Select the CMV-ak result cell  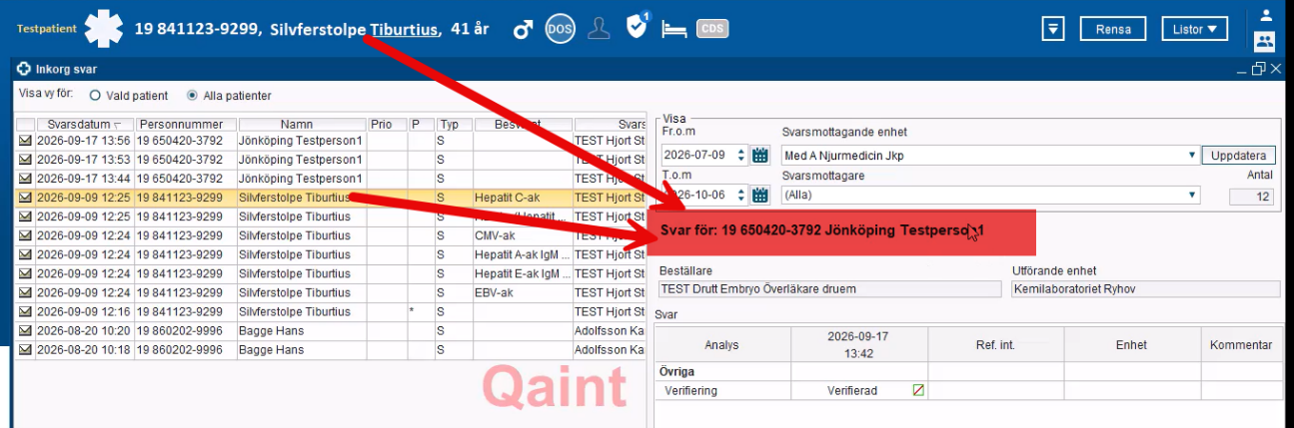point(522,236)
